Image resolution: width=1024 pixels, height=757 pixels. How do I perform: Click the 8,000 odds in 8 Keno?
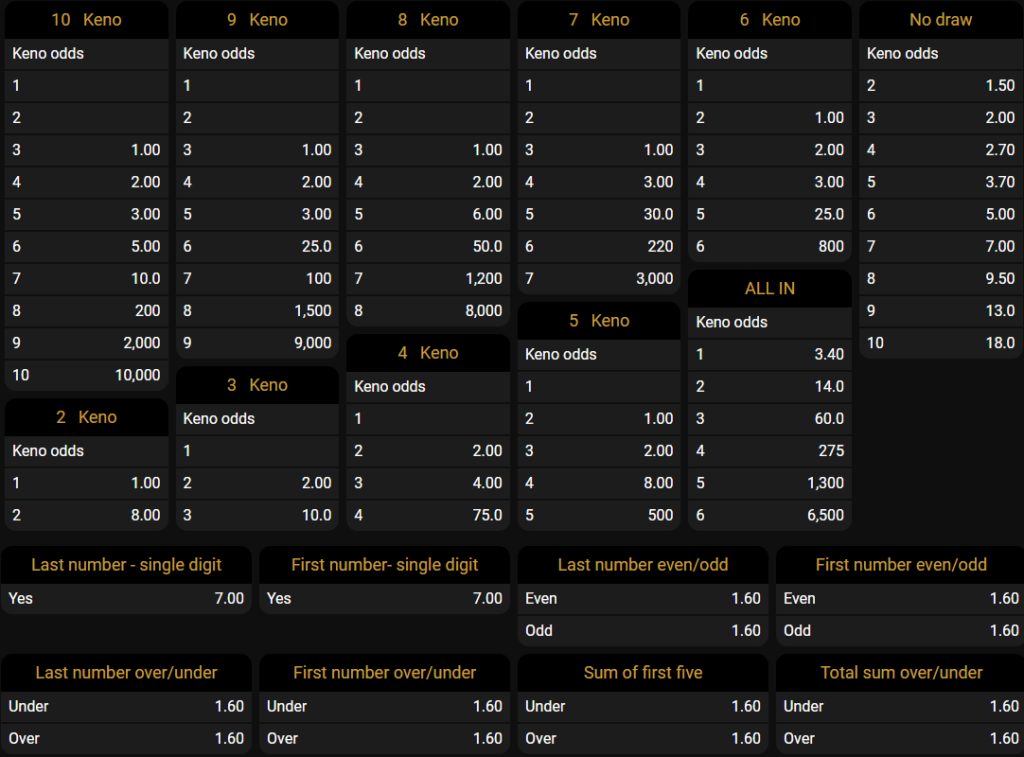pos(483,311)
